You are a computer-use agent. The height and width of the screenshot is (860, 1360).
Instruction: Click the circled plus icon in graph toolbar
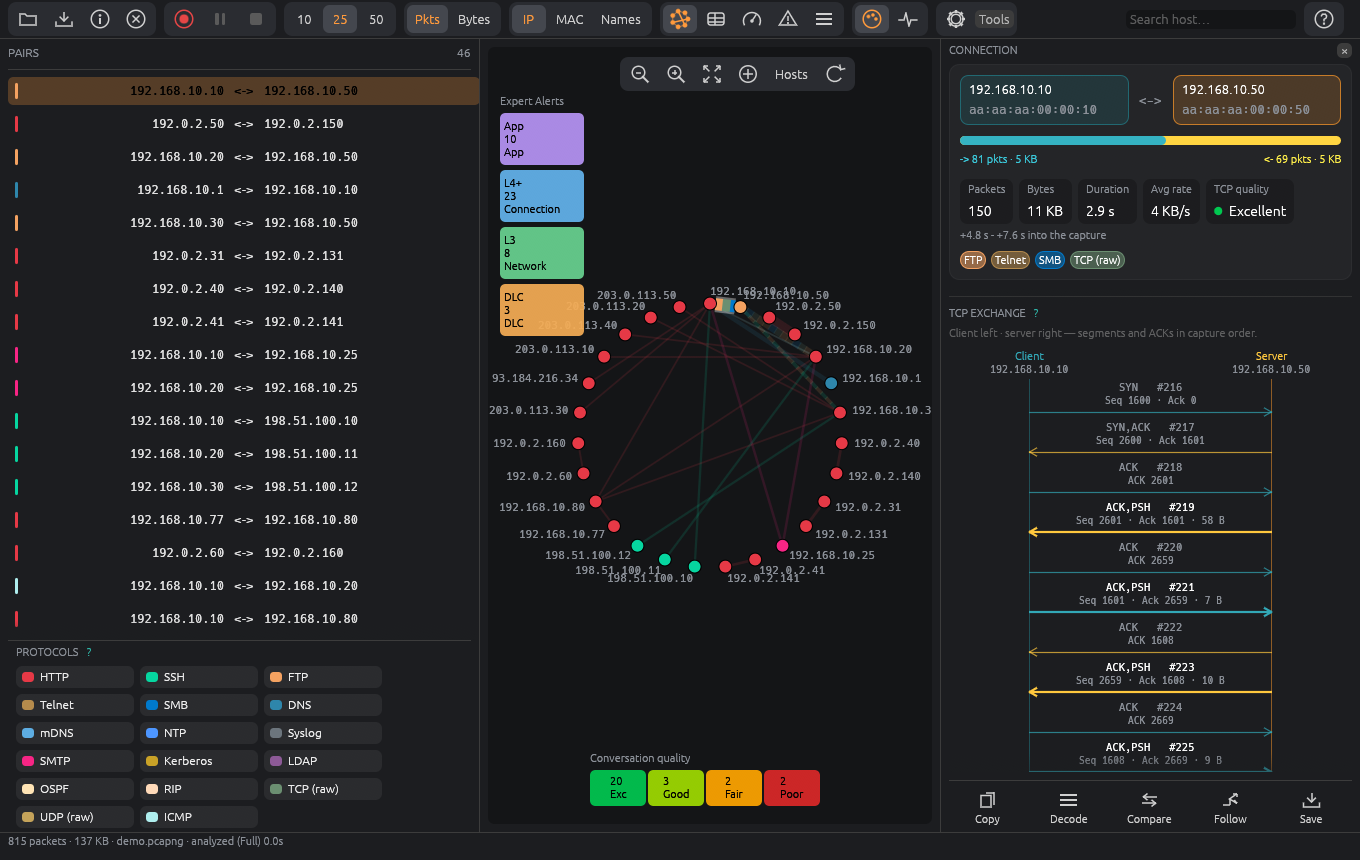coord(748,74)
